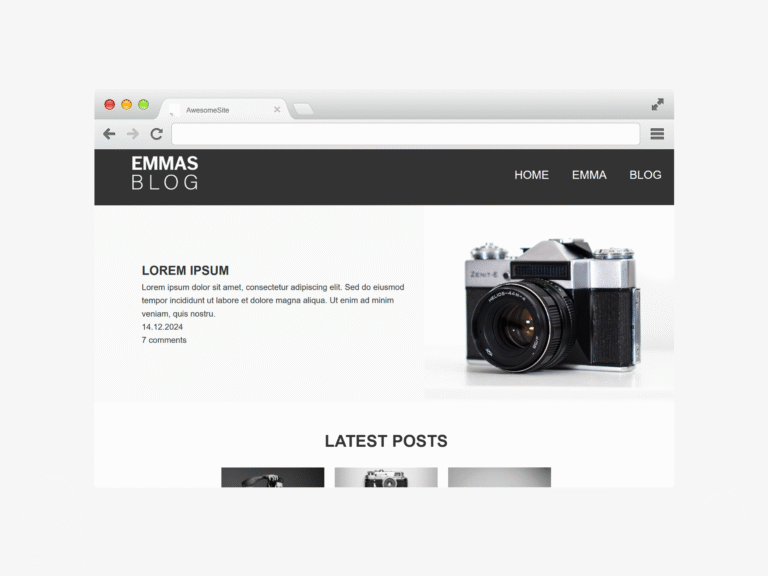This screenshot has height=576, width=768.
Task: Go to HOME in site navigation
Action: click(x=531, y=175)
